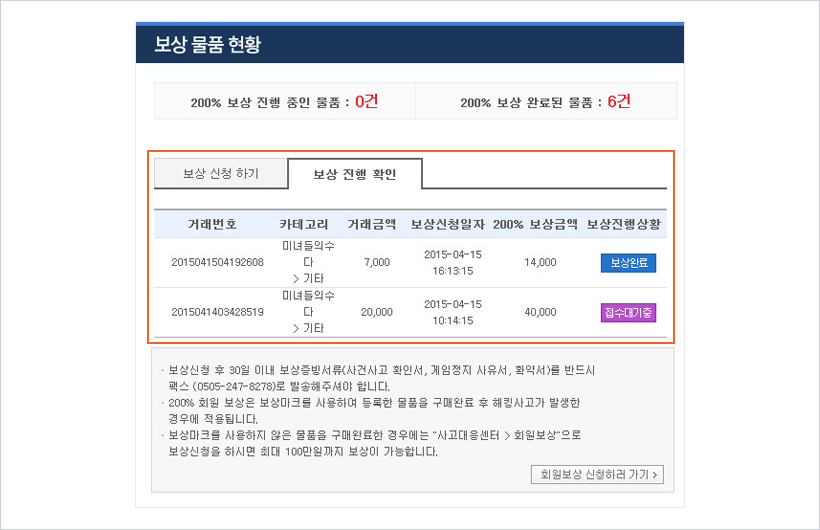Viewport: 820px width, 530px height.
Task: Open the 회원보상 신청하러 가기 link
Action: [598, 474]
